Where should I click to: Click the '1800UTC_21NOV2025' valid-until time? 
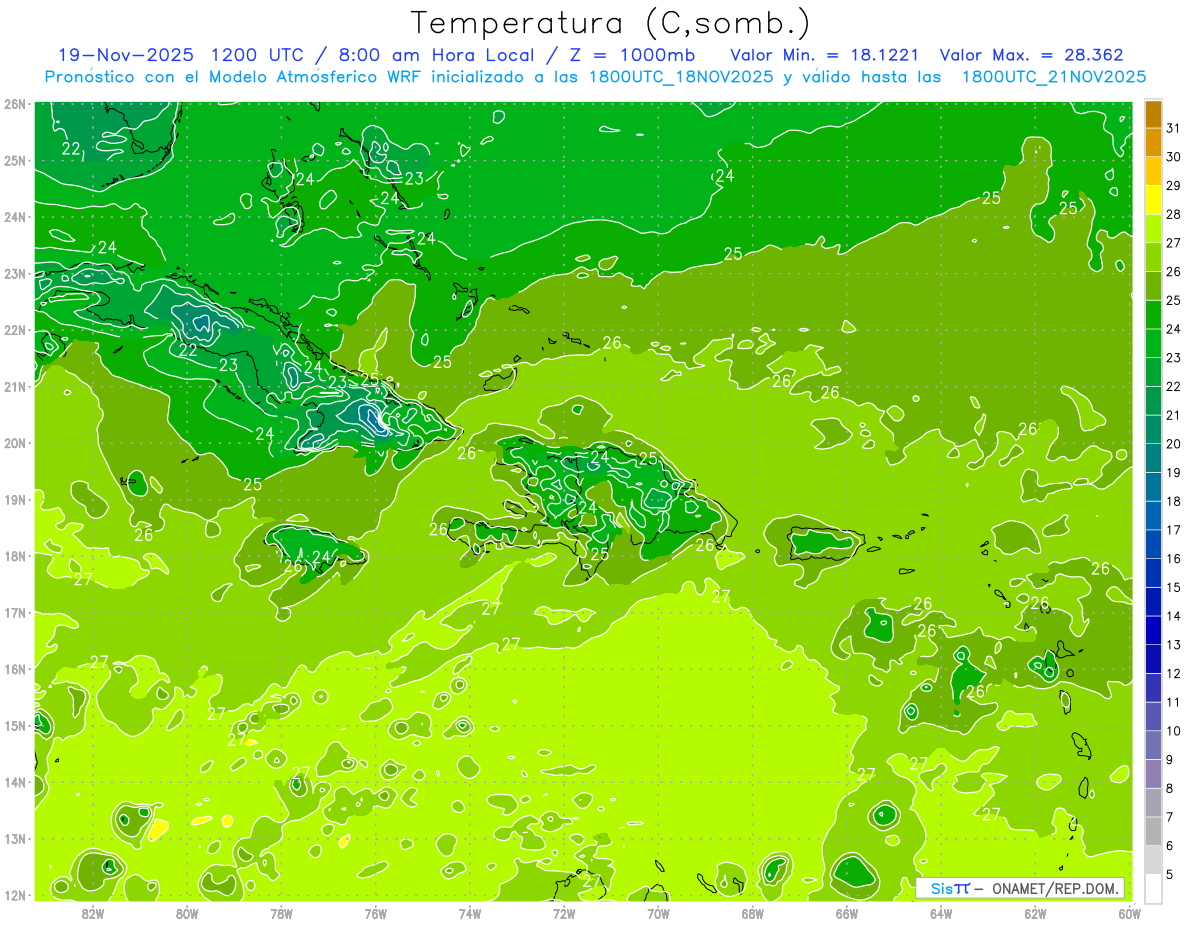(1054, 76)
